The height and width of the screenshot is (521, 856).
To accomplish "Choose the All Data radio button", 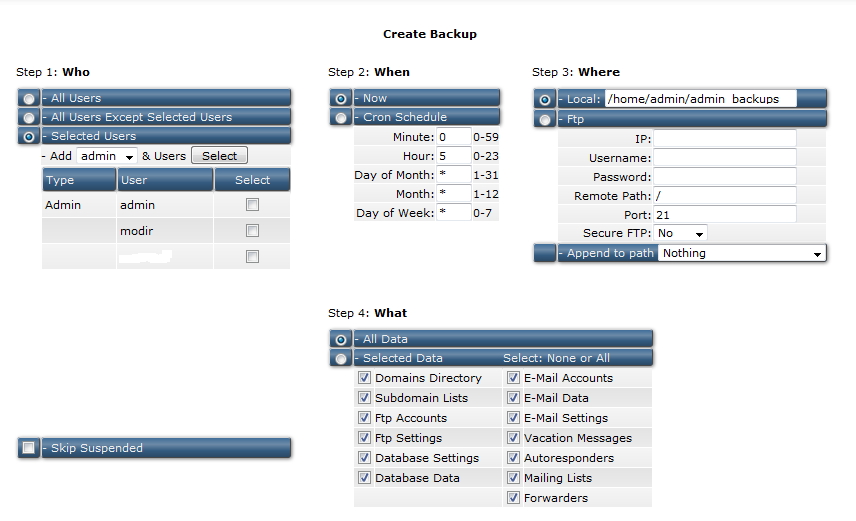I will click(342, 339).
